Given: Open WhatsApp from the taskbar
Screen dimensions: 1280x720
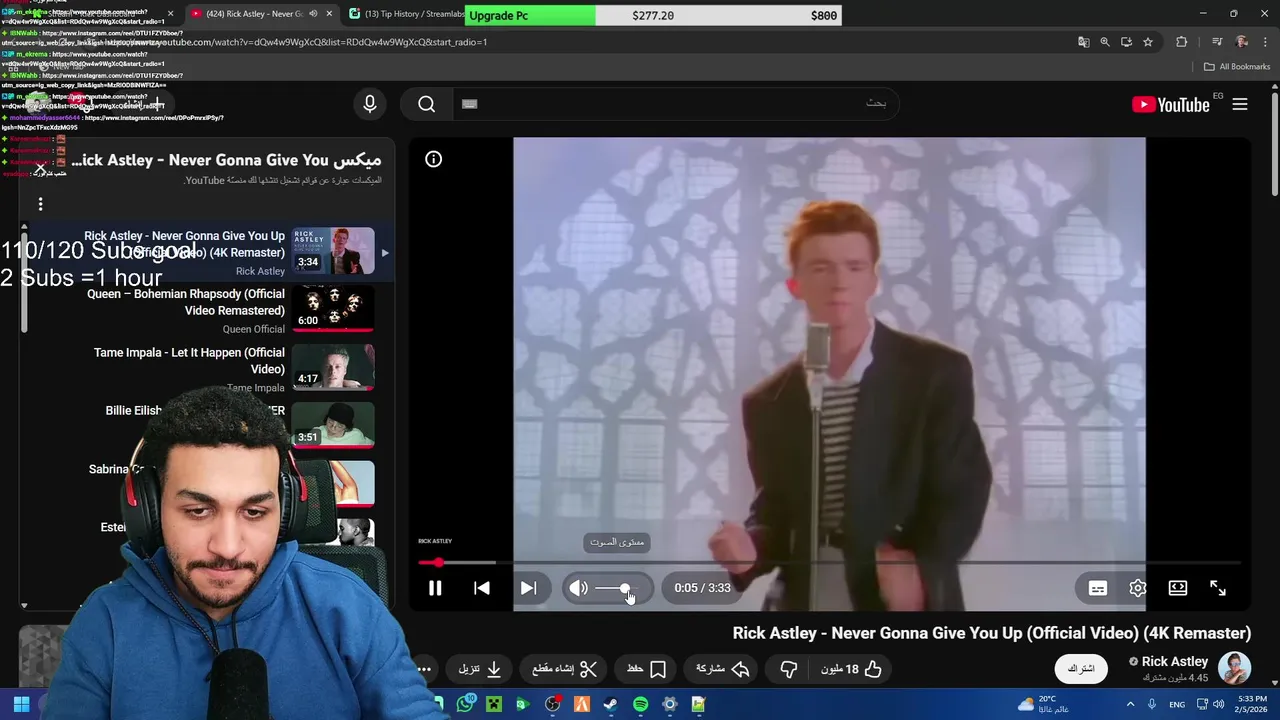Looking at the screenshot, I should [465, 704].
